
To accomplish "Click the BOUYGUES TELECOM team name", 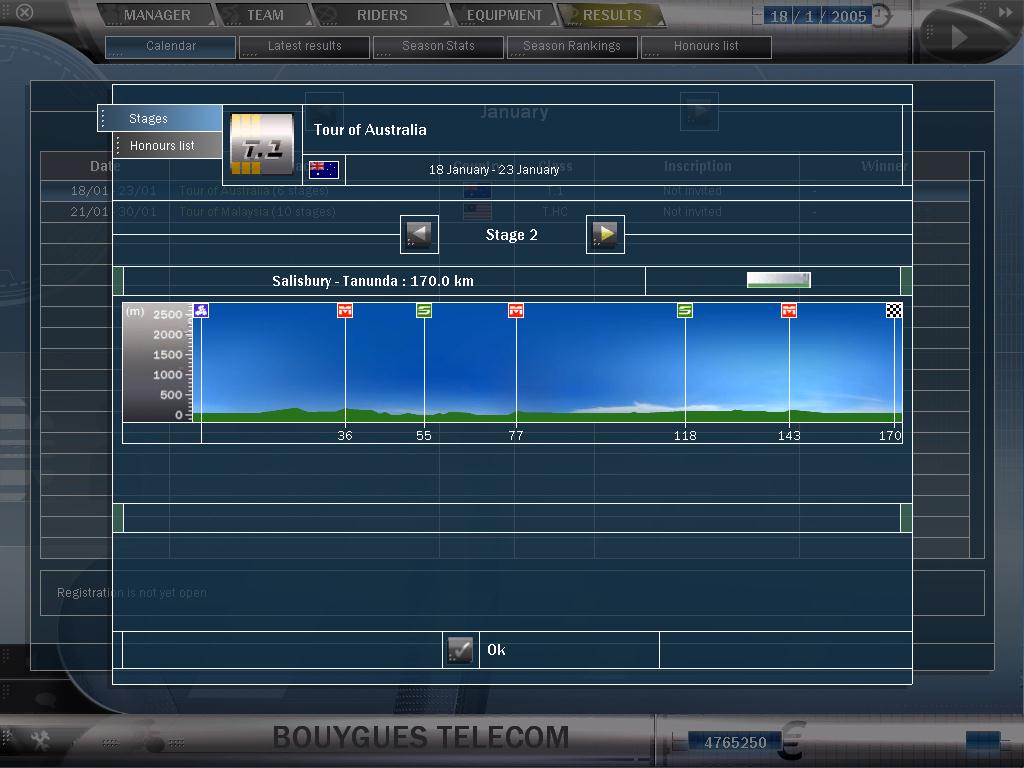I will [421, 737].
